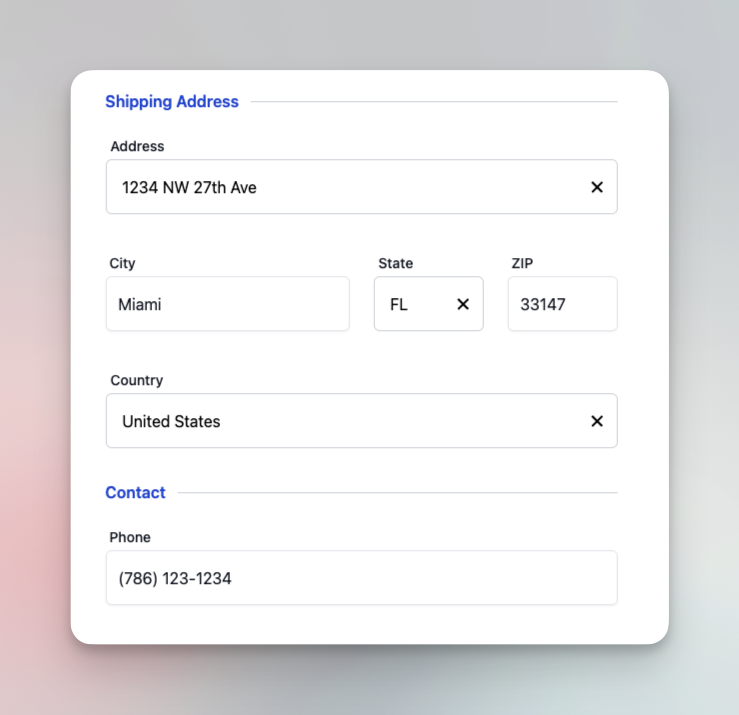The width and height of the screenshot is (739, 715).
Task: Select the ZIP field with 33147
Action: click(x=562, y=304)
